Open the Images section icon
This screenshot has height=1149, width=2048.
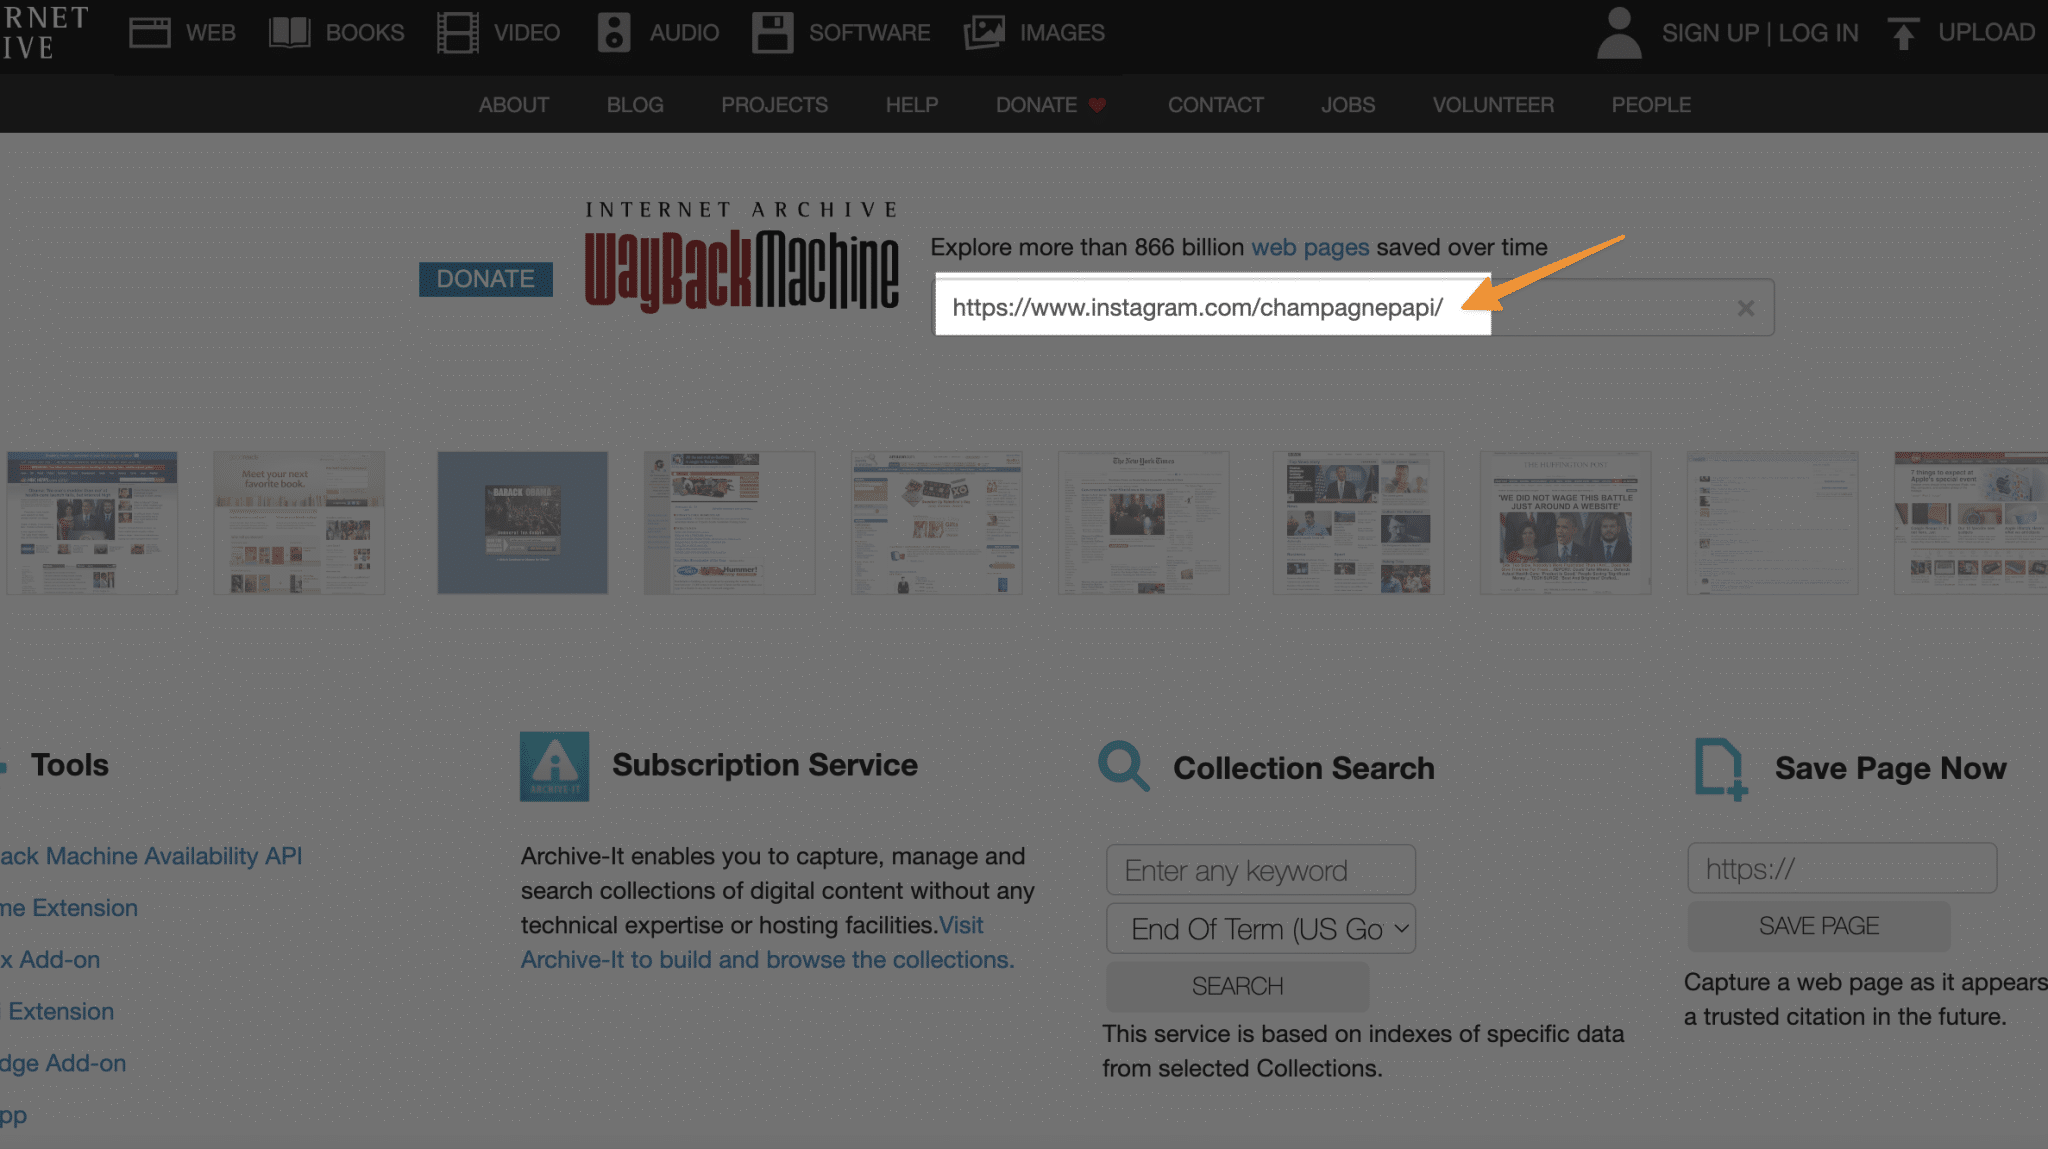tap(985, 31)
